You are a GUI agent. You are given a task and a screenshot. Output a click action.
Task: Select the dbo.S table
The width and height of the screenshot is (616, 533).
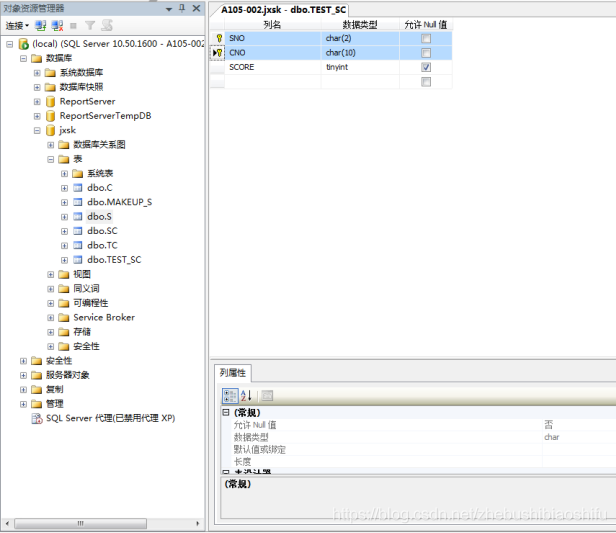tap(99, 216)
